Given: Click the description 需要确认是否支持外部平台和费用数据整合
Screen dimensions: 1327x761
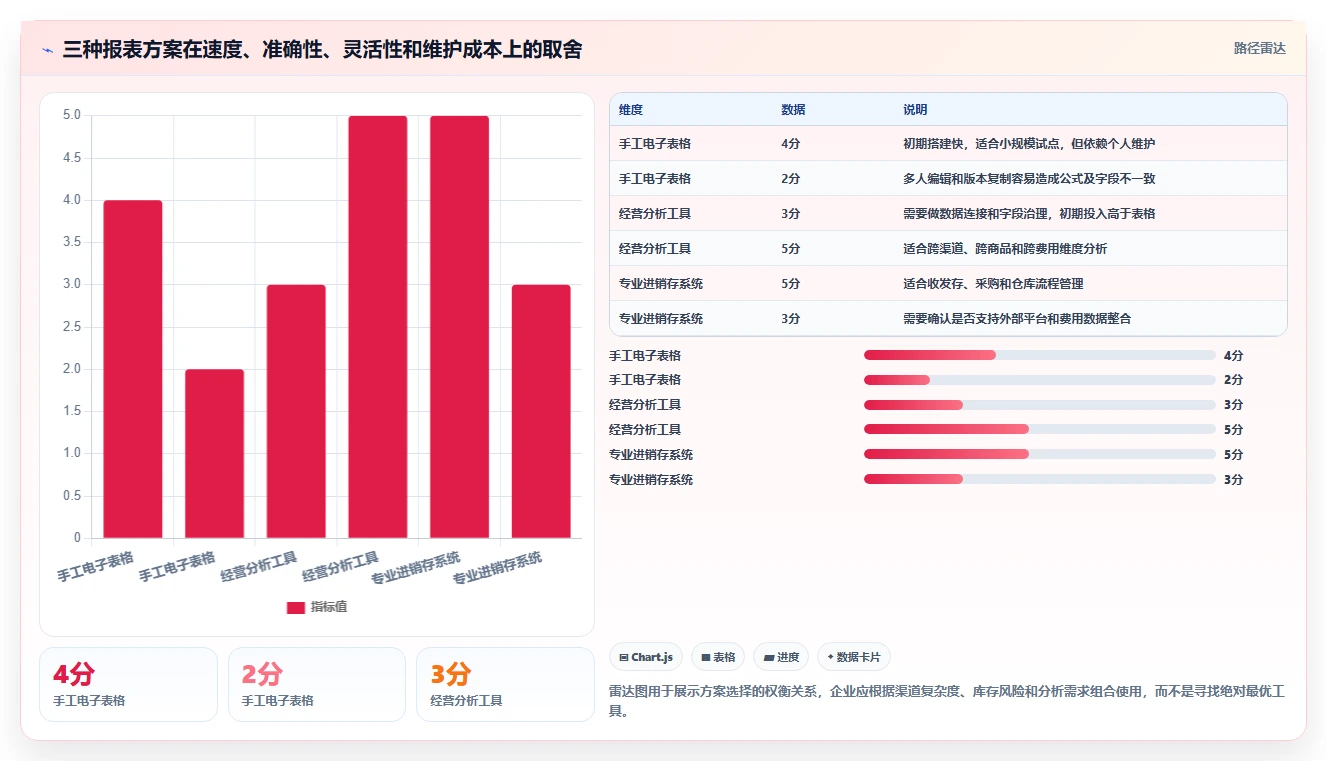Looking at the screenshot, I should click(1017, 318).
